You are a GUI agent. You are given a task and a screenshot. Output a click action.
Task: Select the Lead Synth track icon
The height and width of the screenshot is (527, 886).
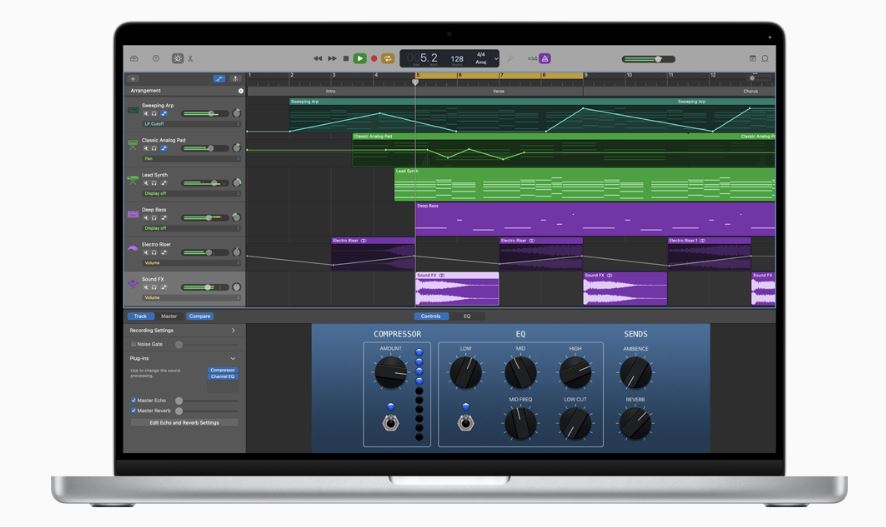pyautogui.click(x=133, y=180)
